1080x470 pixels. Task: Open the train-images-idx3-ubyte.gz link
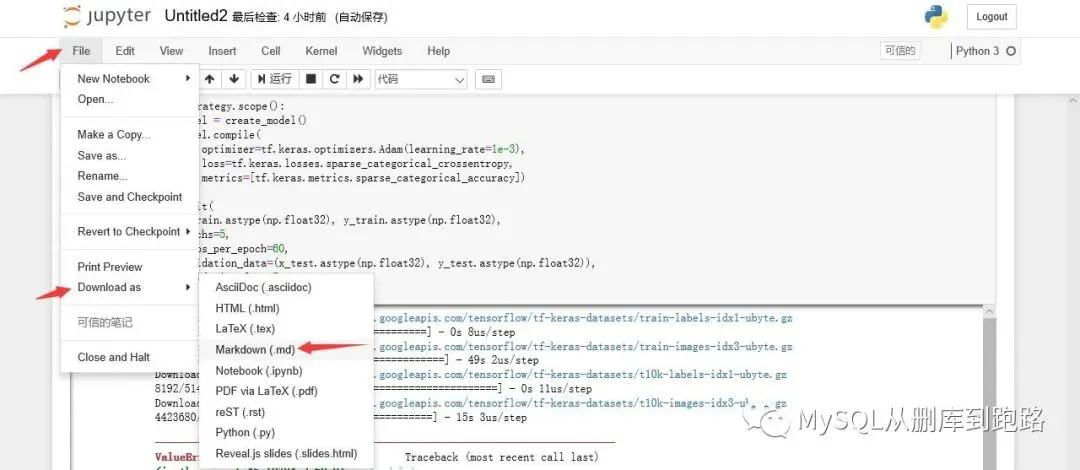click(x=583, y=347)
